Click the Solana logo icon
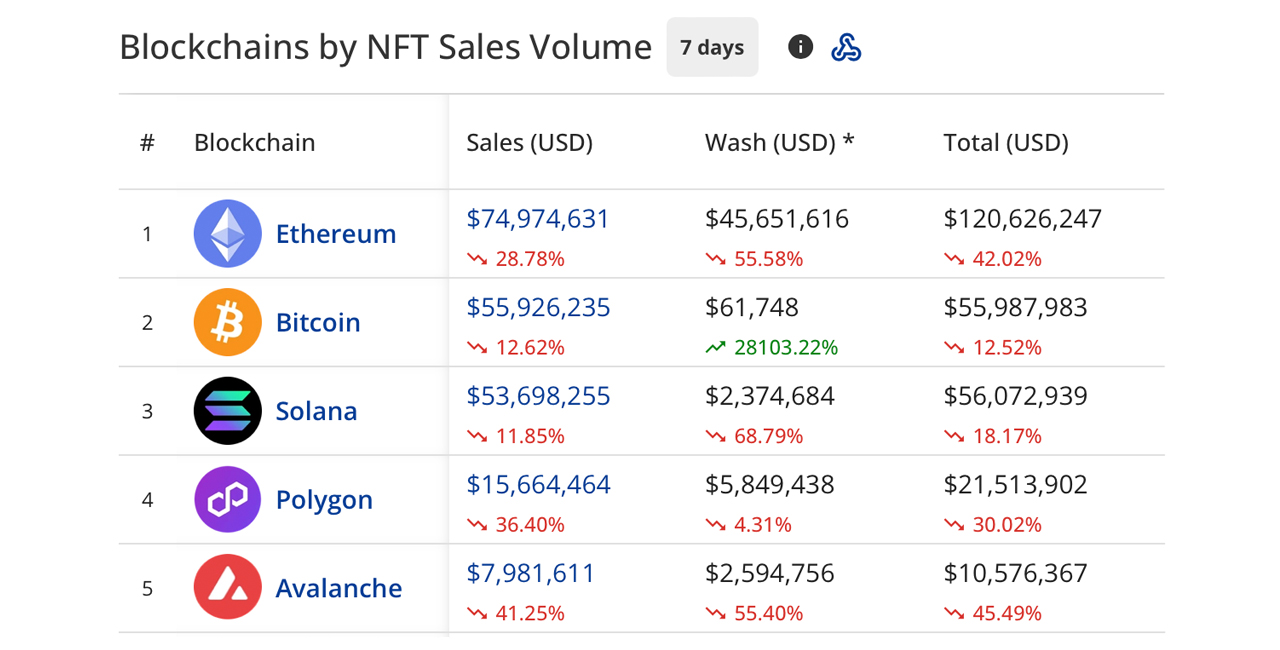 [x=227, y=411]
